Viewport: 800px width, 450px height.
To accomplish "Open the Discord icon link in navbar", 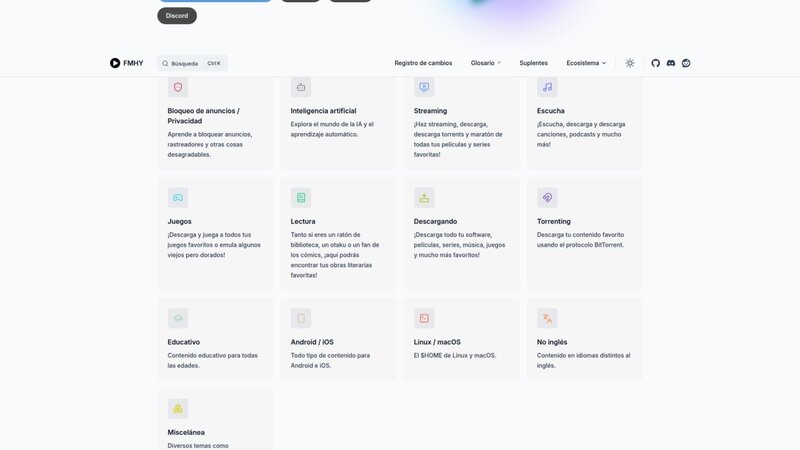I will click(671, 63).
